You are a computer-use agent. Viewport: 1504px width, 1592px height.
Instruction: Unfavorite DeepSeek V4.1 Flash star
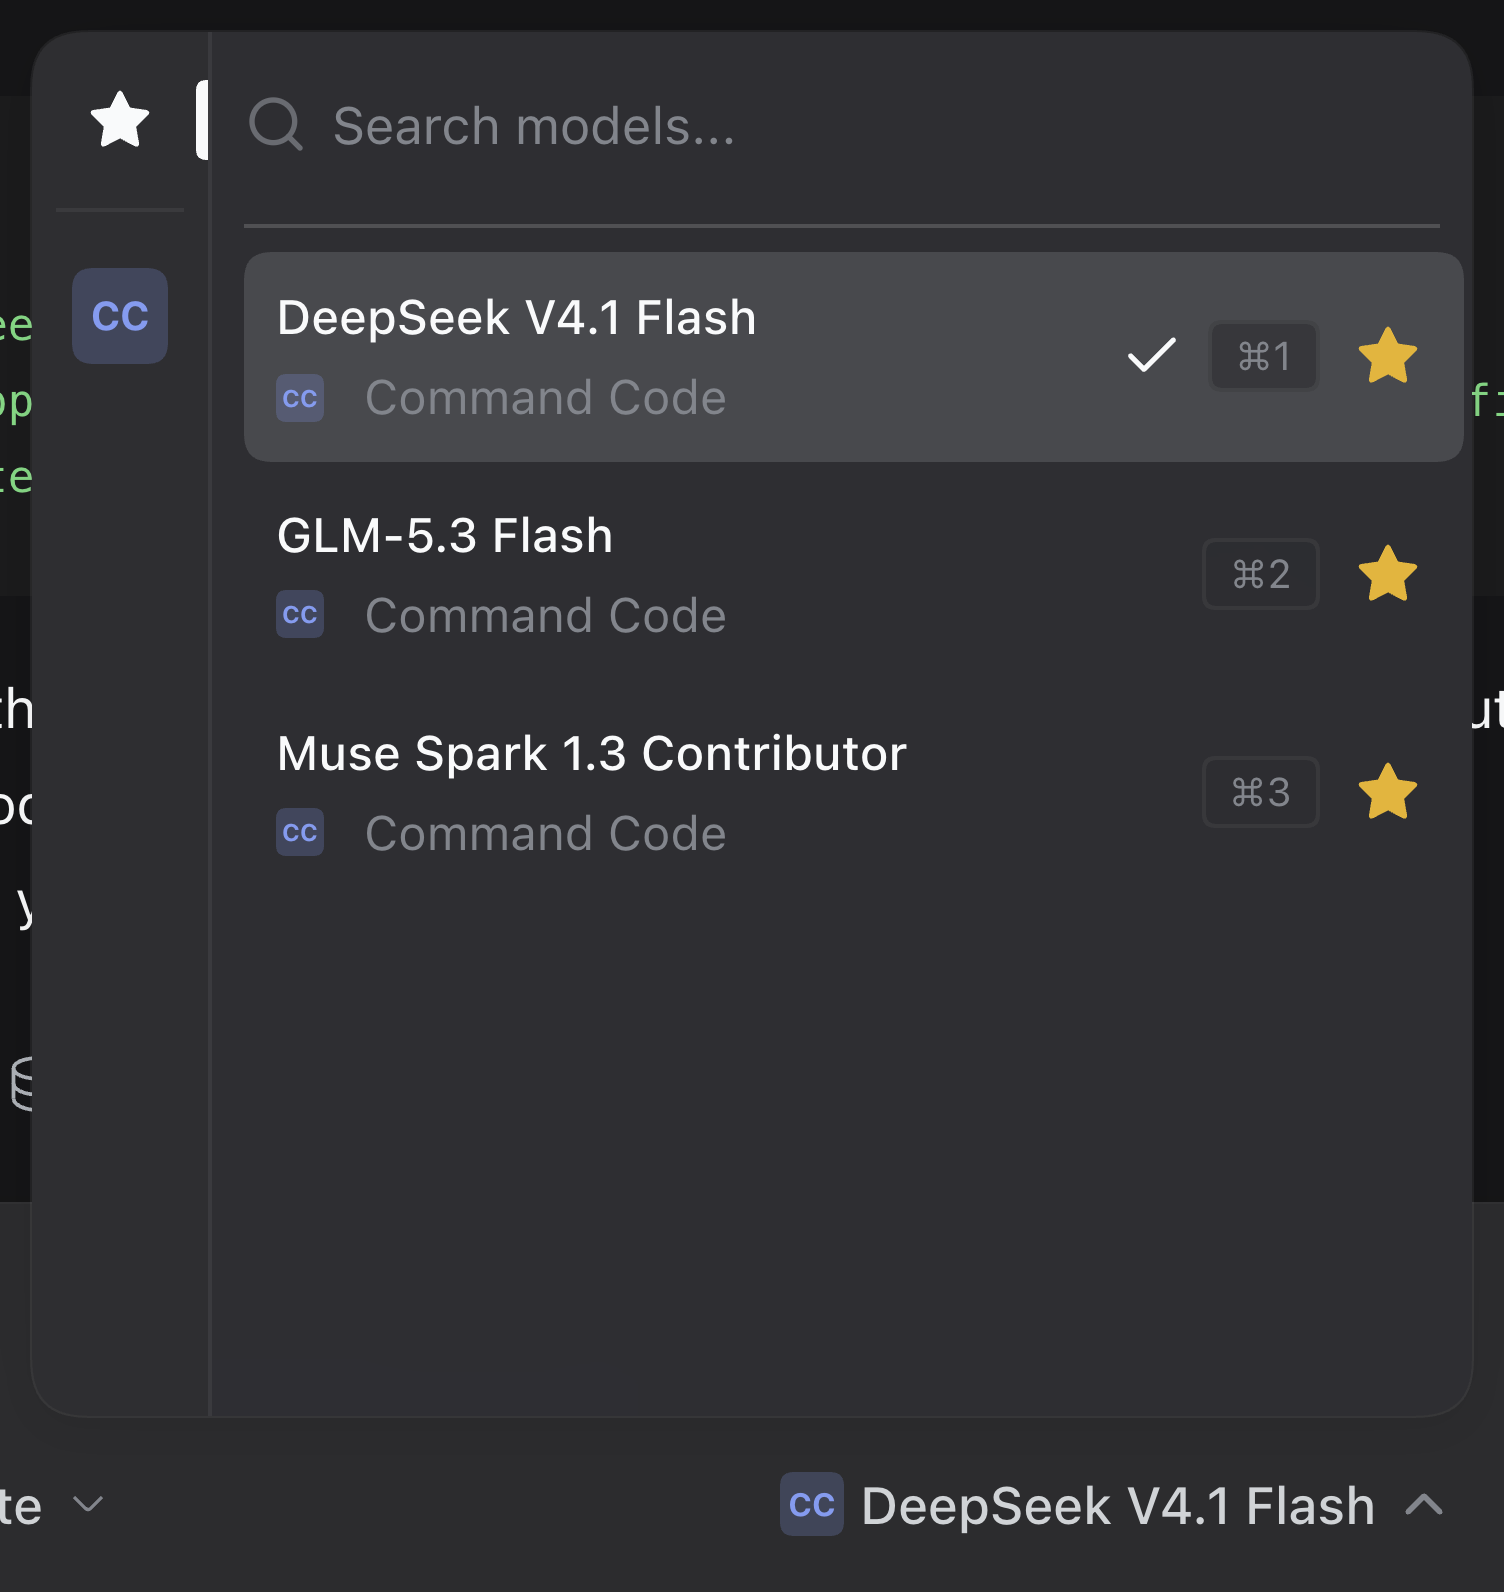pyautogui.click(x=1388, y=356)
